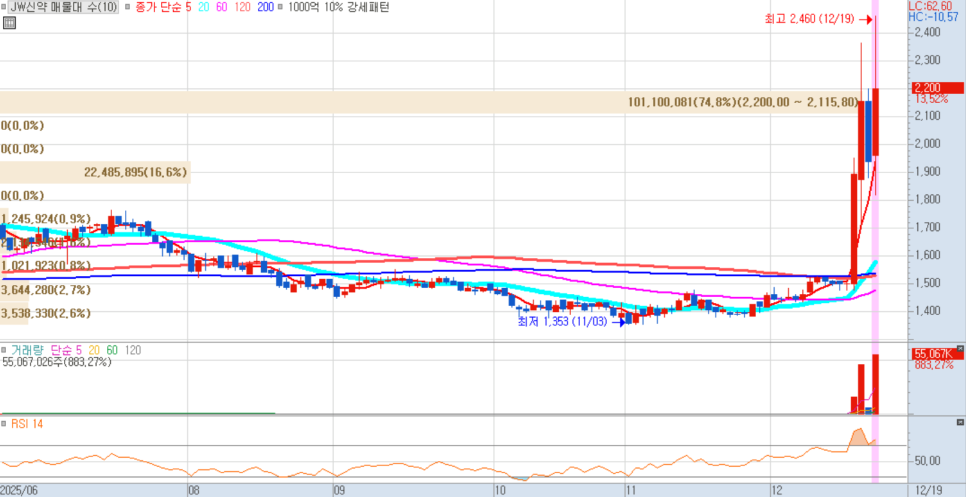Click the 11 month marker on time axis
The width and height of the screenshot is (966, 497).
click(630, 491)
